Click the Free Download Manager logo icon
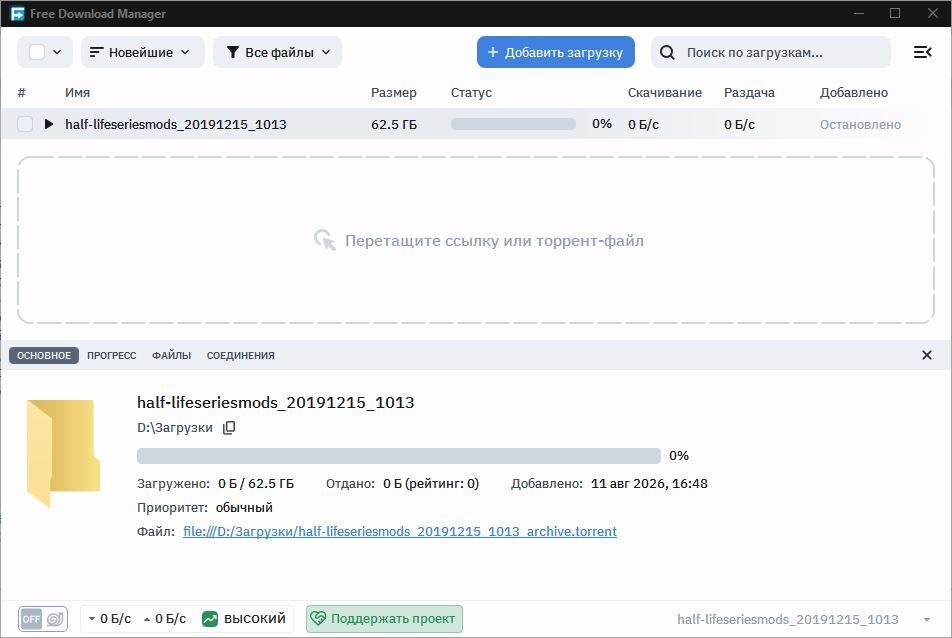The image size is (952, 638). [x=18, y=13]
